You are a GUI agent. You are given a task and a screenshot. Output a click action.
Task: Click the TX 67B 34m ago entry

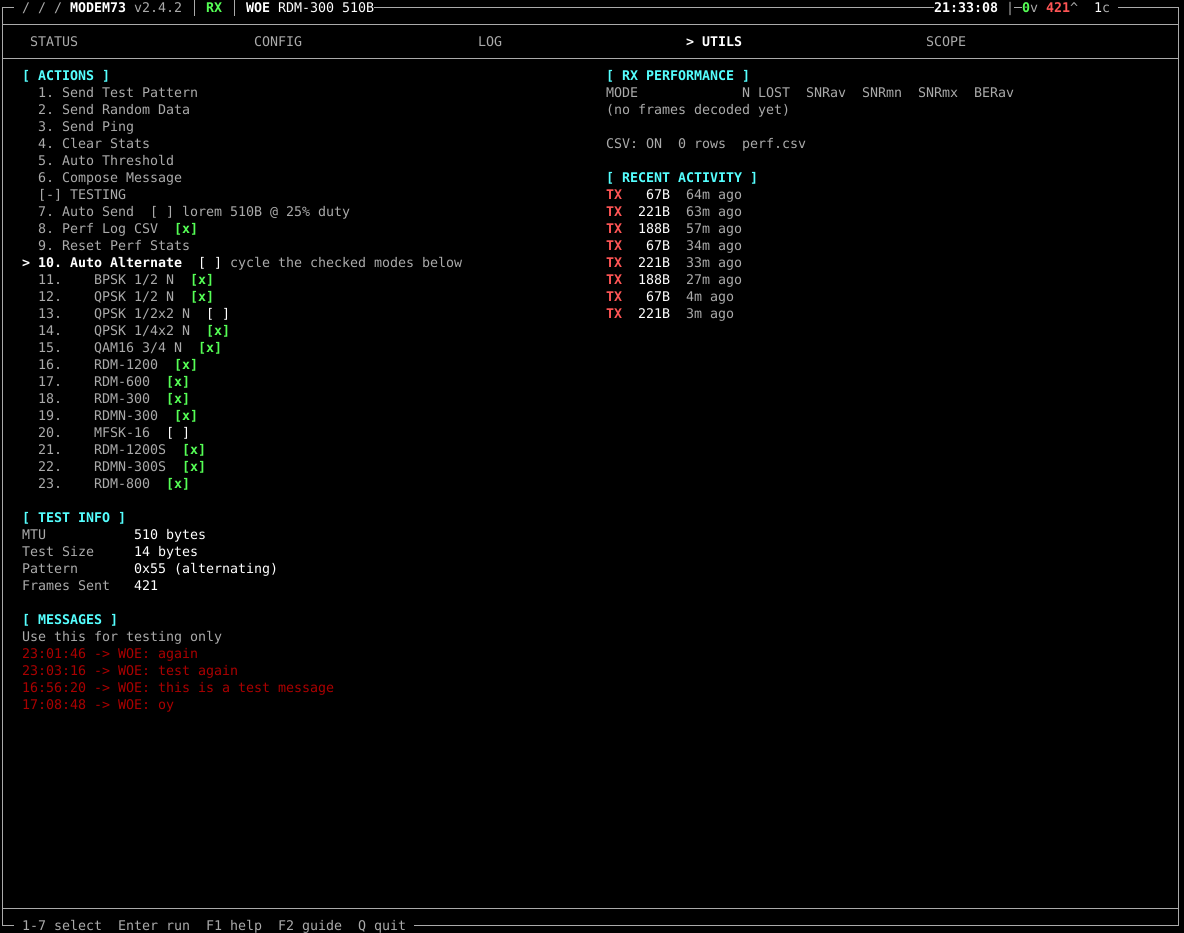[x=674, y=246]
